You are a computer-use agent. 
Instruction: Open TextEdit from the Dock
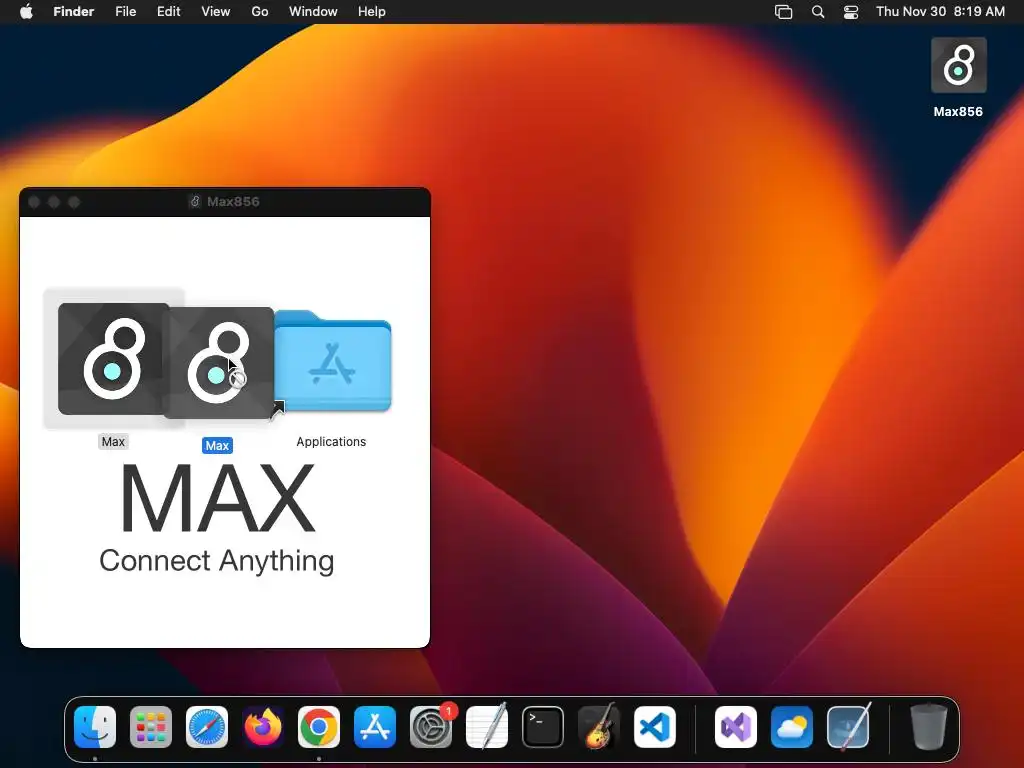(487, 726)
